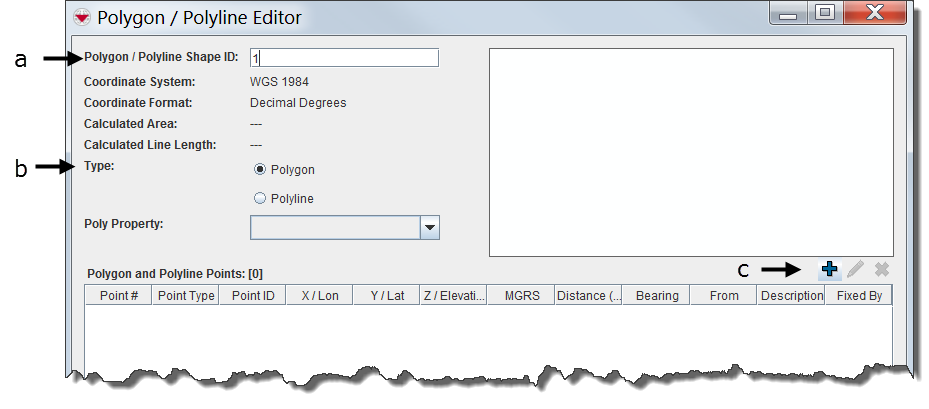The height and width of the screenshot is (409, 929).
Task: Maximize the Polygon / Polyline Editor window
Action: [x=825, y=14]
